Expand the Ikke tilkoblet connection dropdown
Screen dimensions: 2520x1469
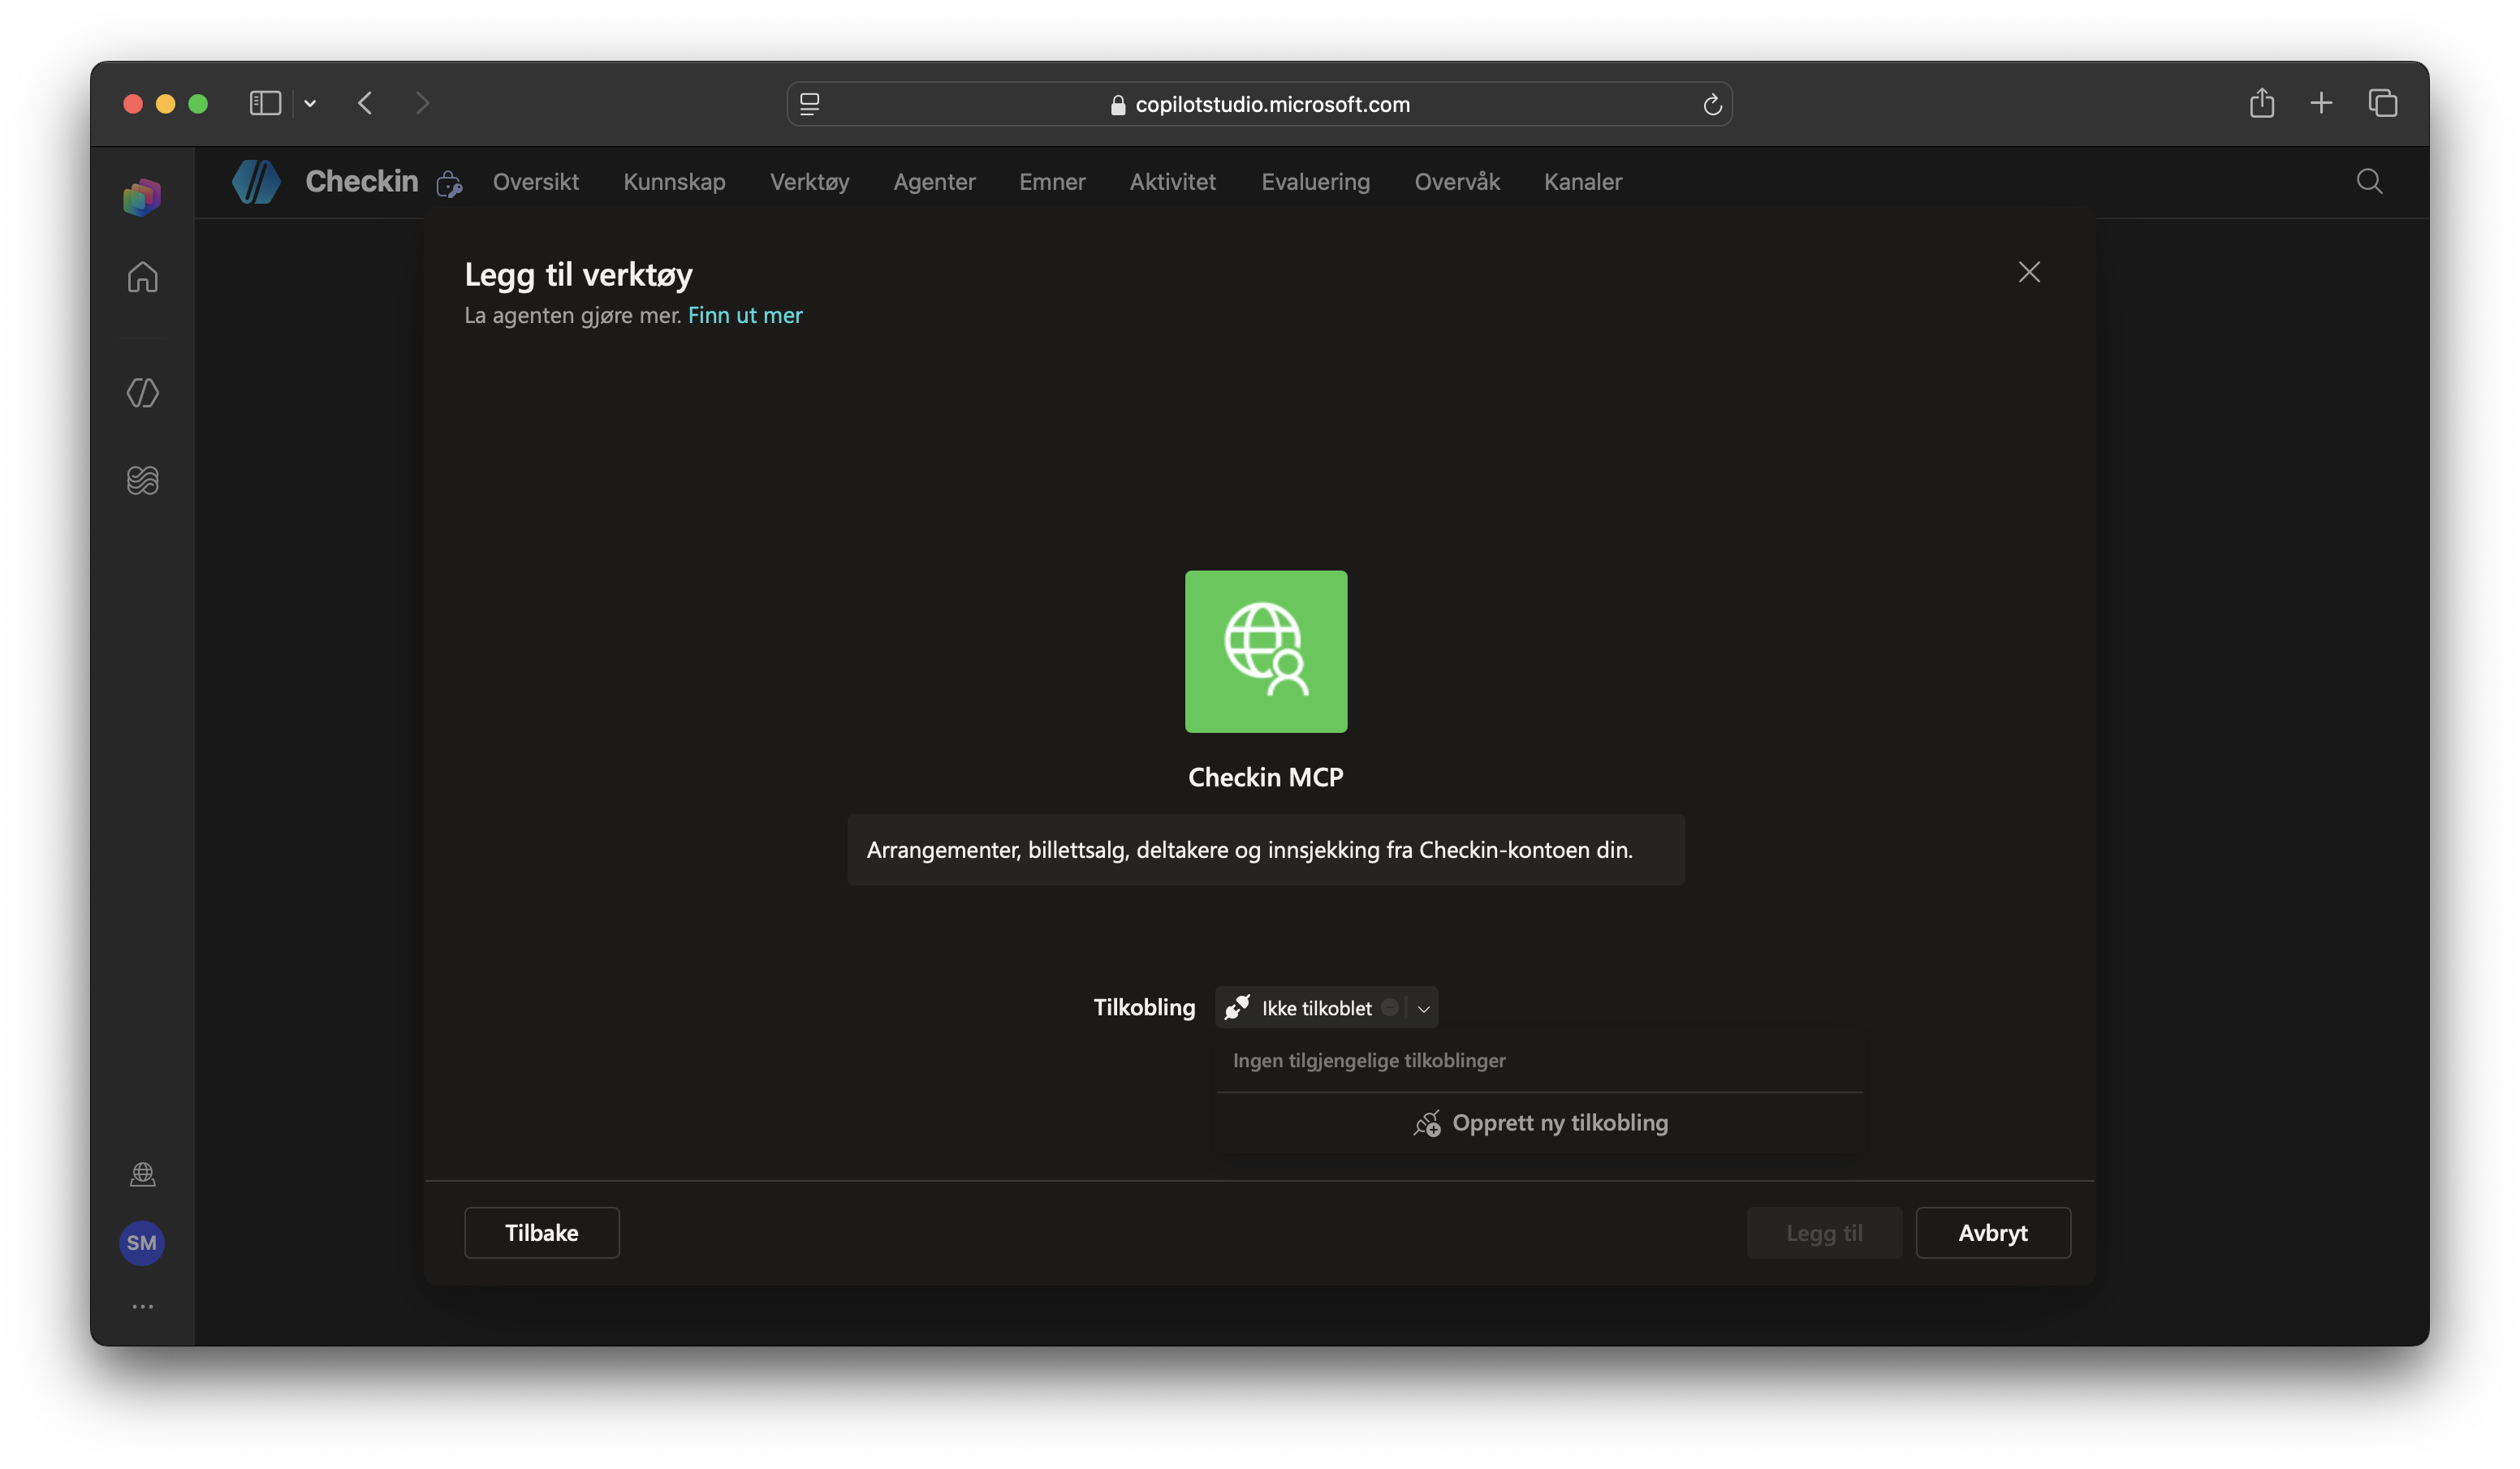[1423, 1008]
